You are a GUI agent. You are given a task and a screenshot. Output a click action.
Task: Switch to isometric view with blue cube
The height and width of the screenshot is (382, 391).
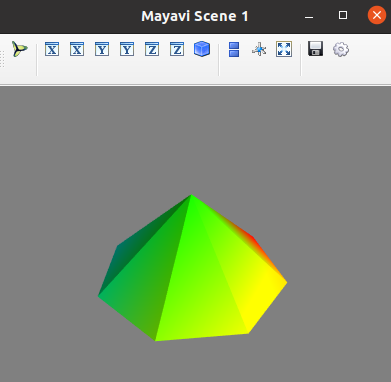pyautogui.click(x=202, y=49)
